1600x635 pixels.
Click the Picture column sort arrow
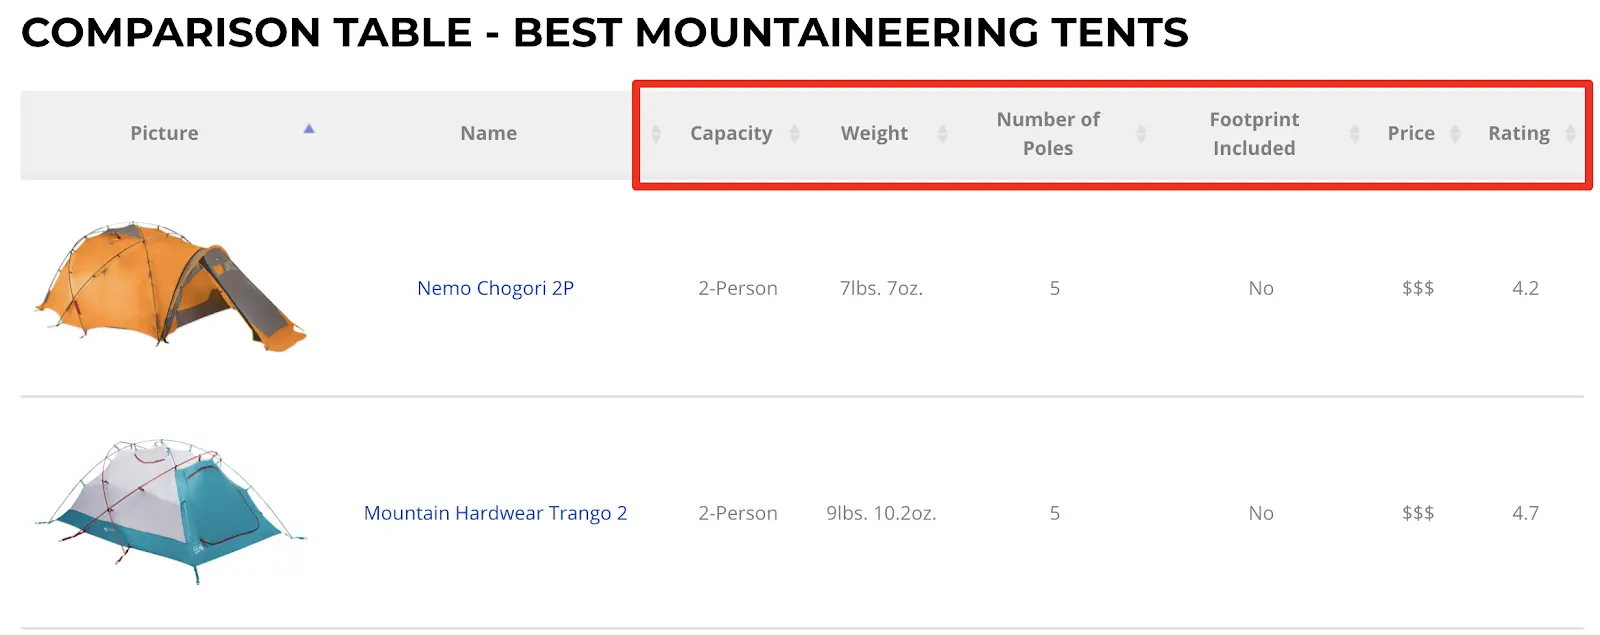click(309, 129)
